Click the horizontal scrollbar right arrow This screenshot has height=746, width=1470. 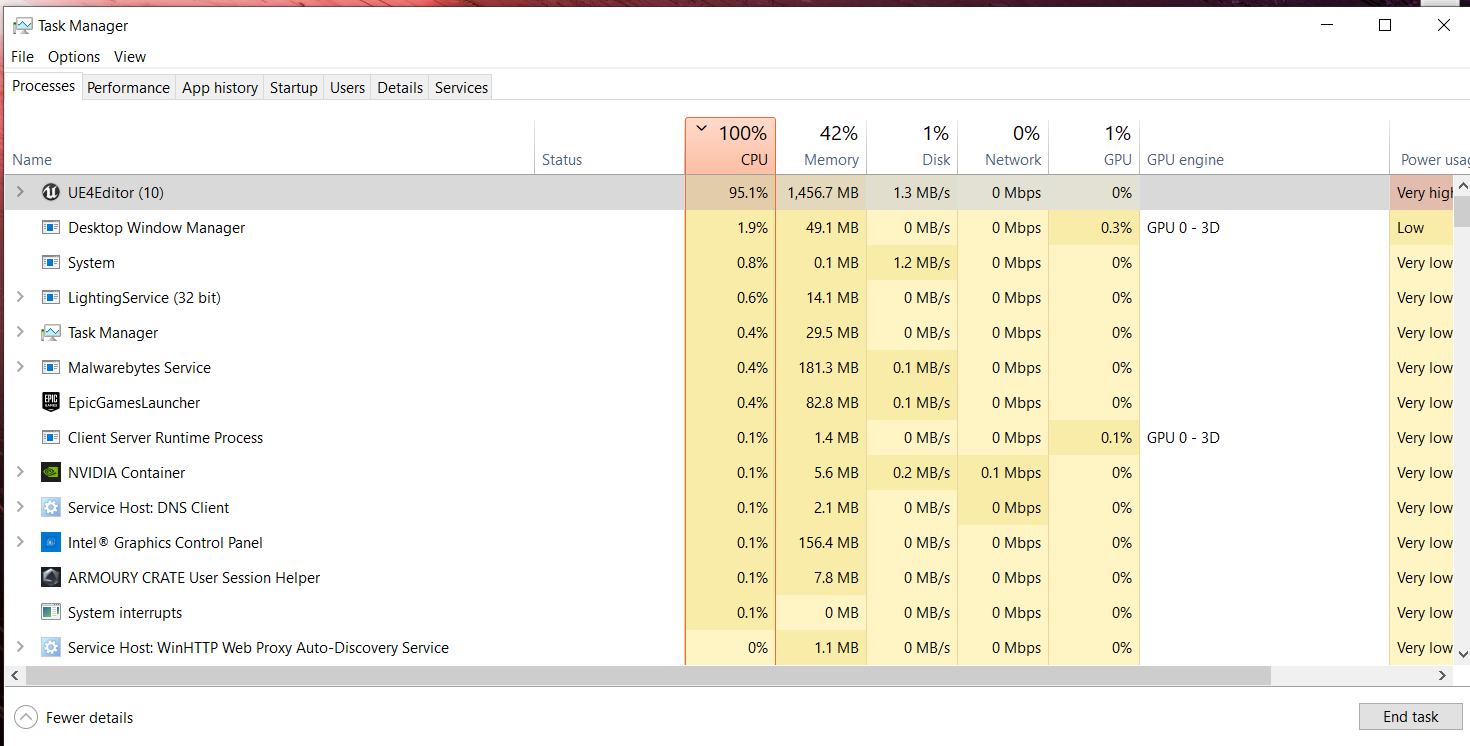[1442, 676]
